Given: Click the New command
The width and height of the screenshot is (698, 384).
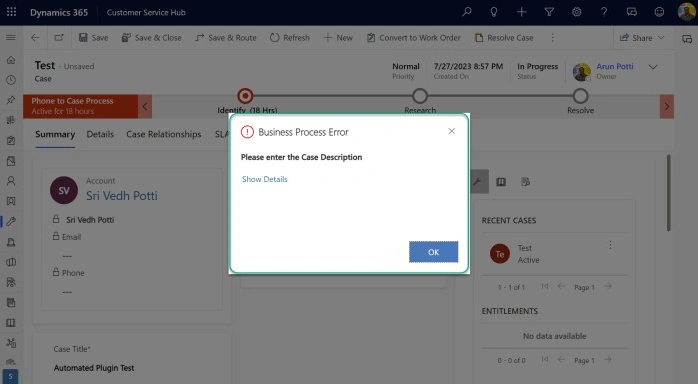Looking at the screenshot, I should [x=338, y=38].
